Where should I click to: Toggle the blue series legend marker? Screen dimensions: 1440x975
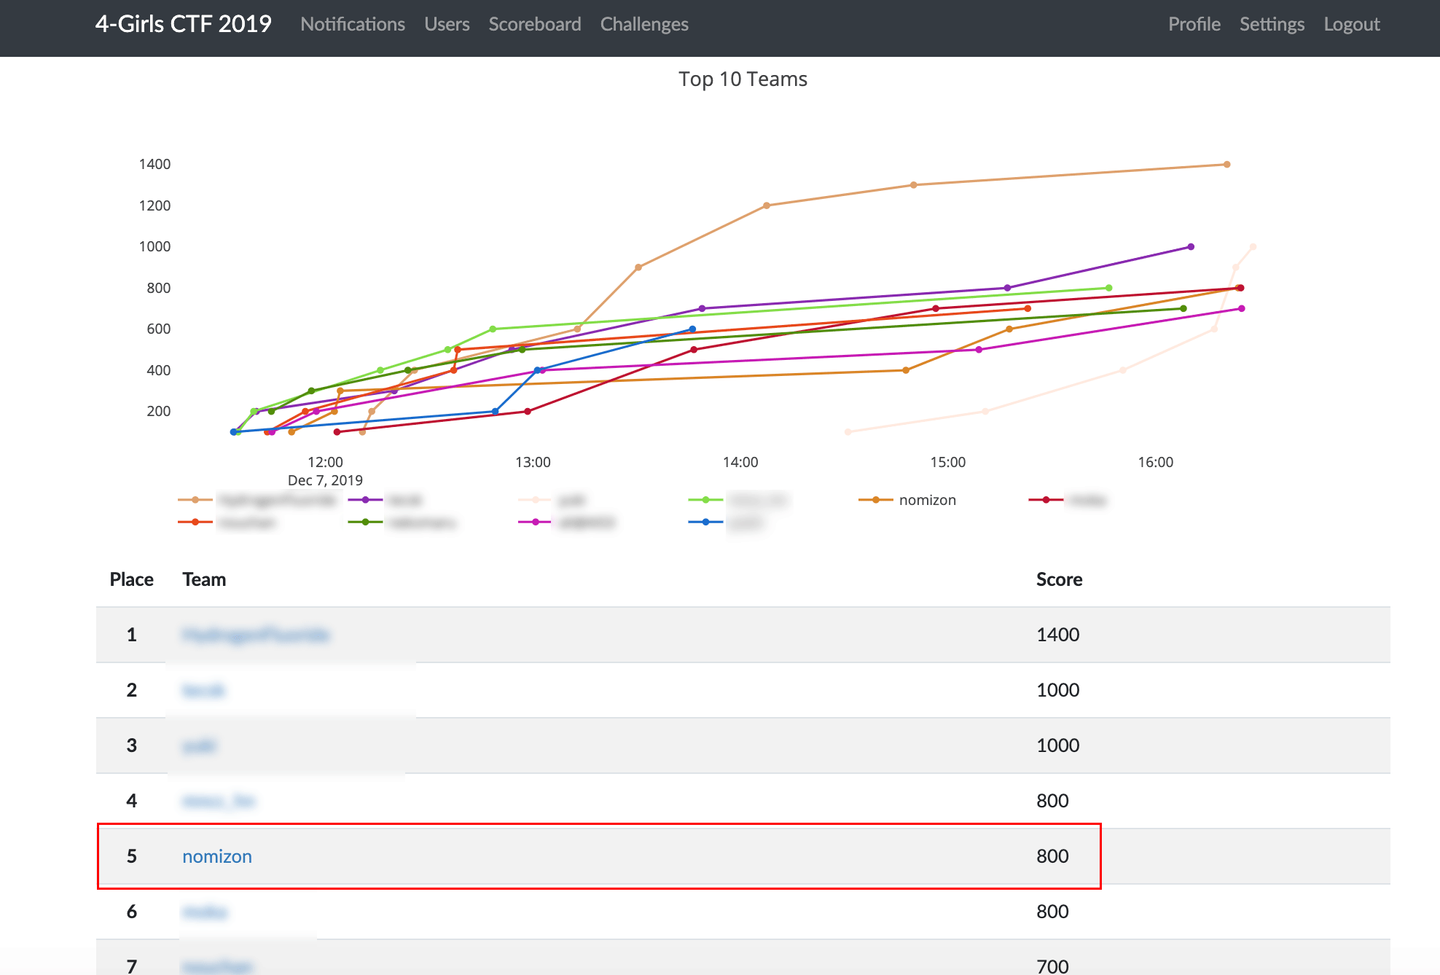(x=705, y=522)
